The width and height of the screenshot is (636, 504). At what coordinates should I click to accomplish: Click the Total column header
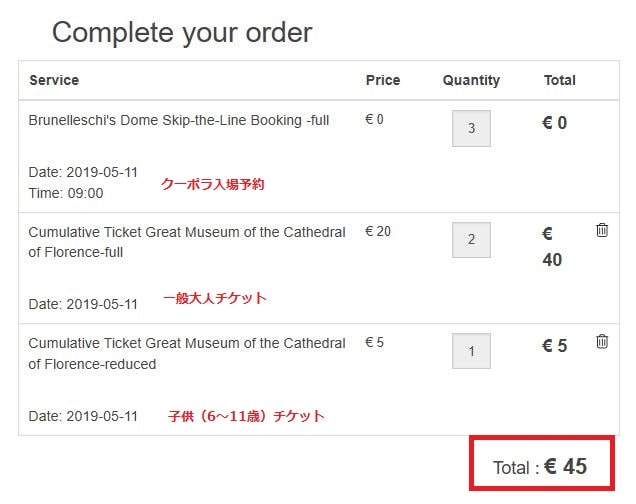[560, 80]
